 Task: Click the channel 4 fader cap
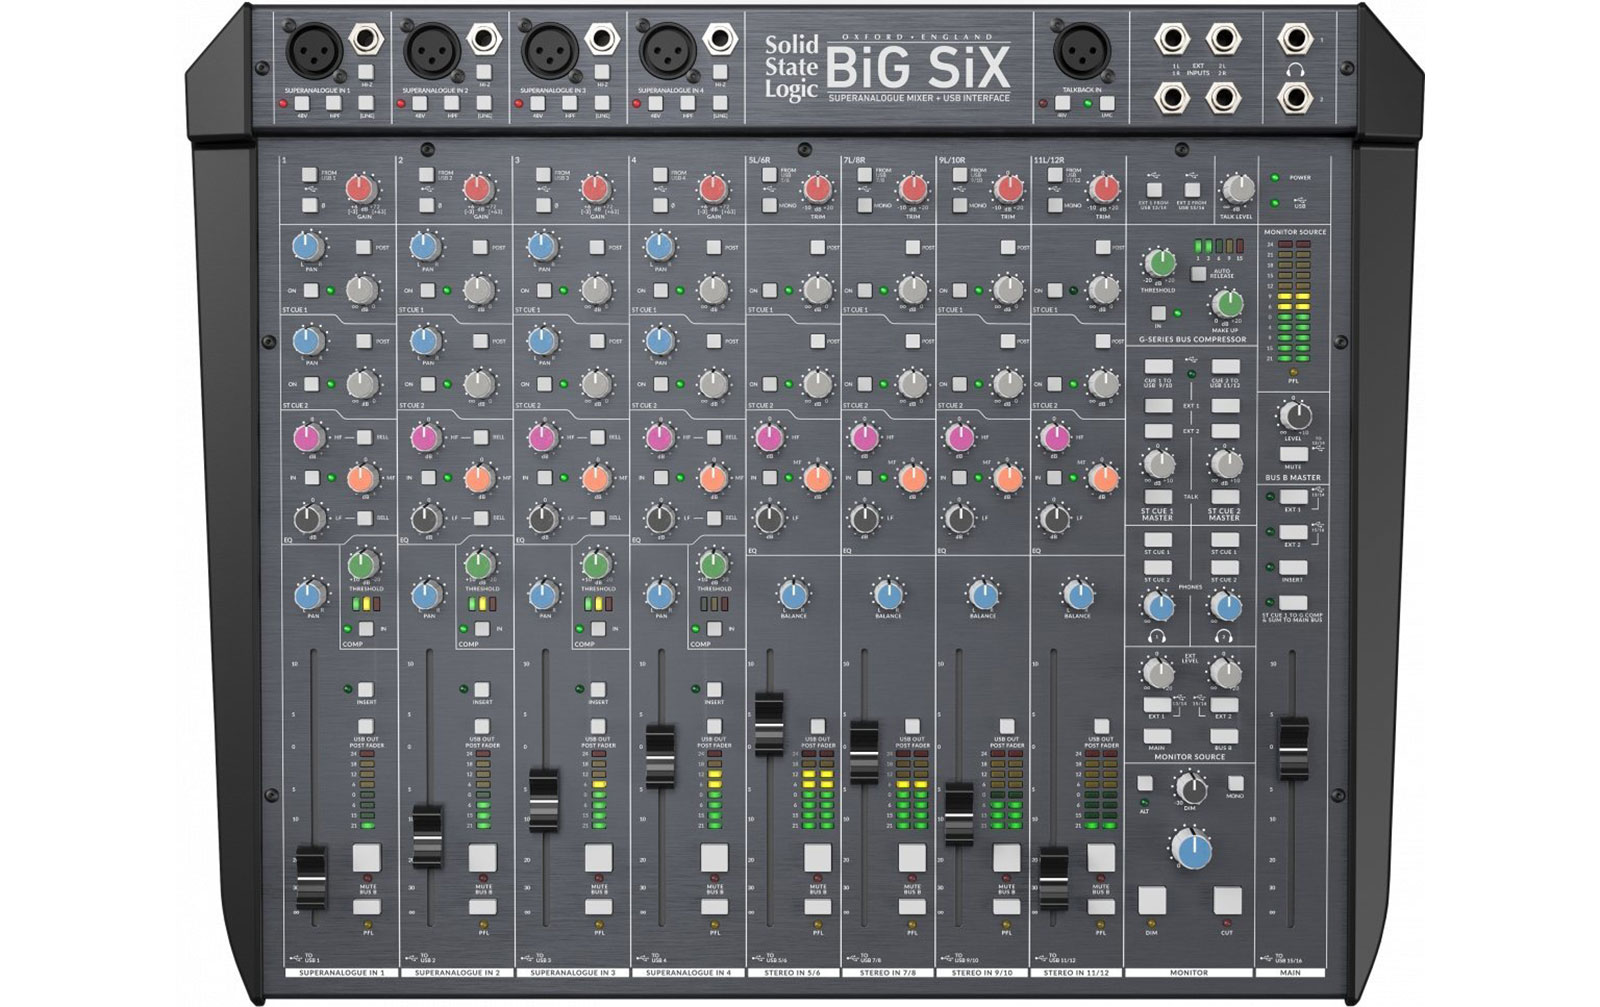(660, 757)
